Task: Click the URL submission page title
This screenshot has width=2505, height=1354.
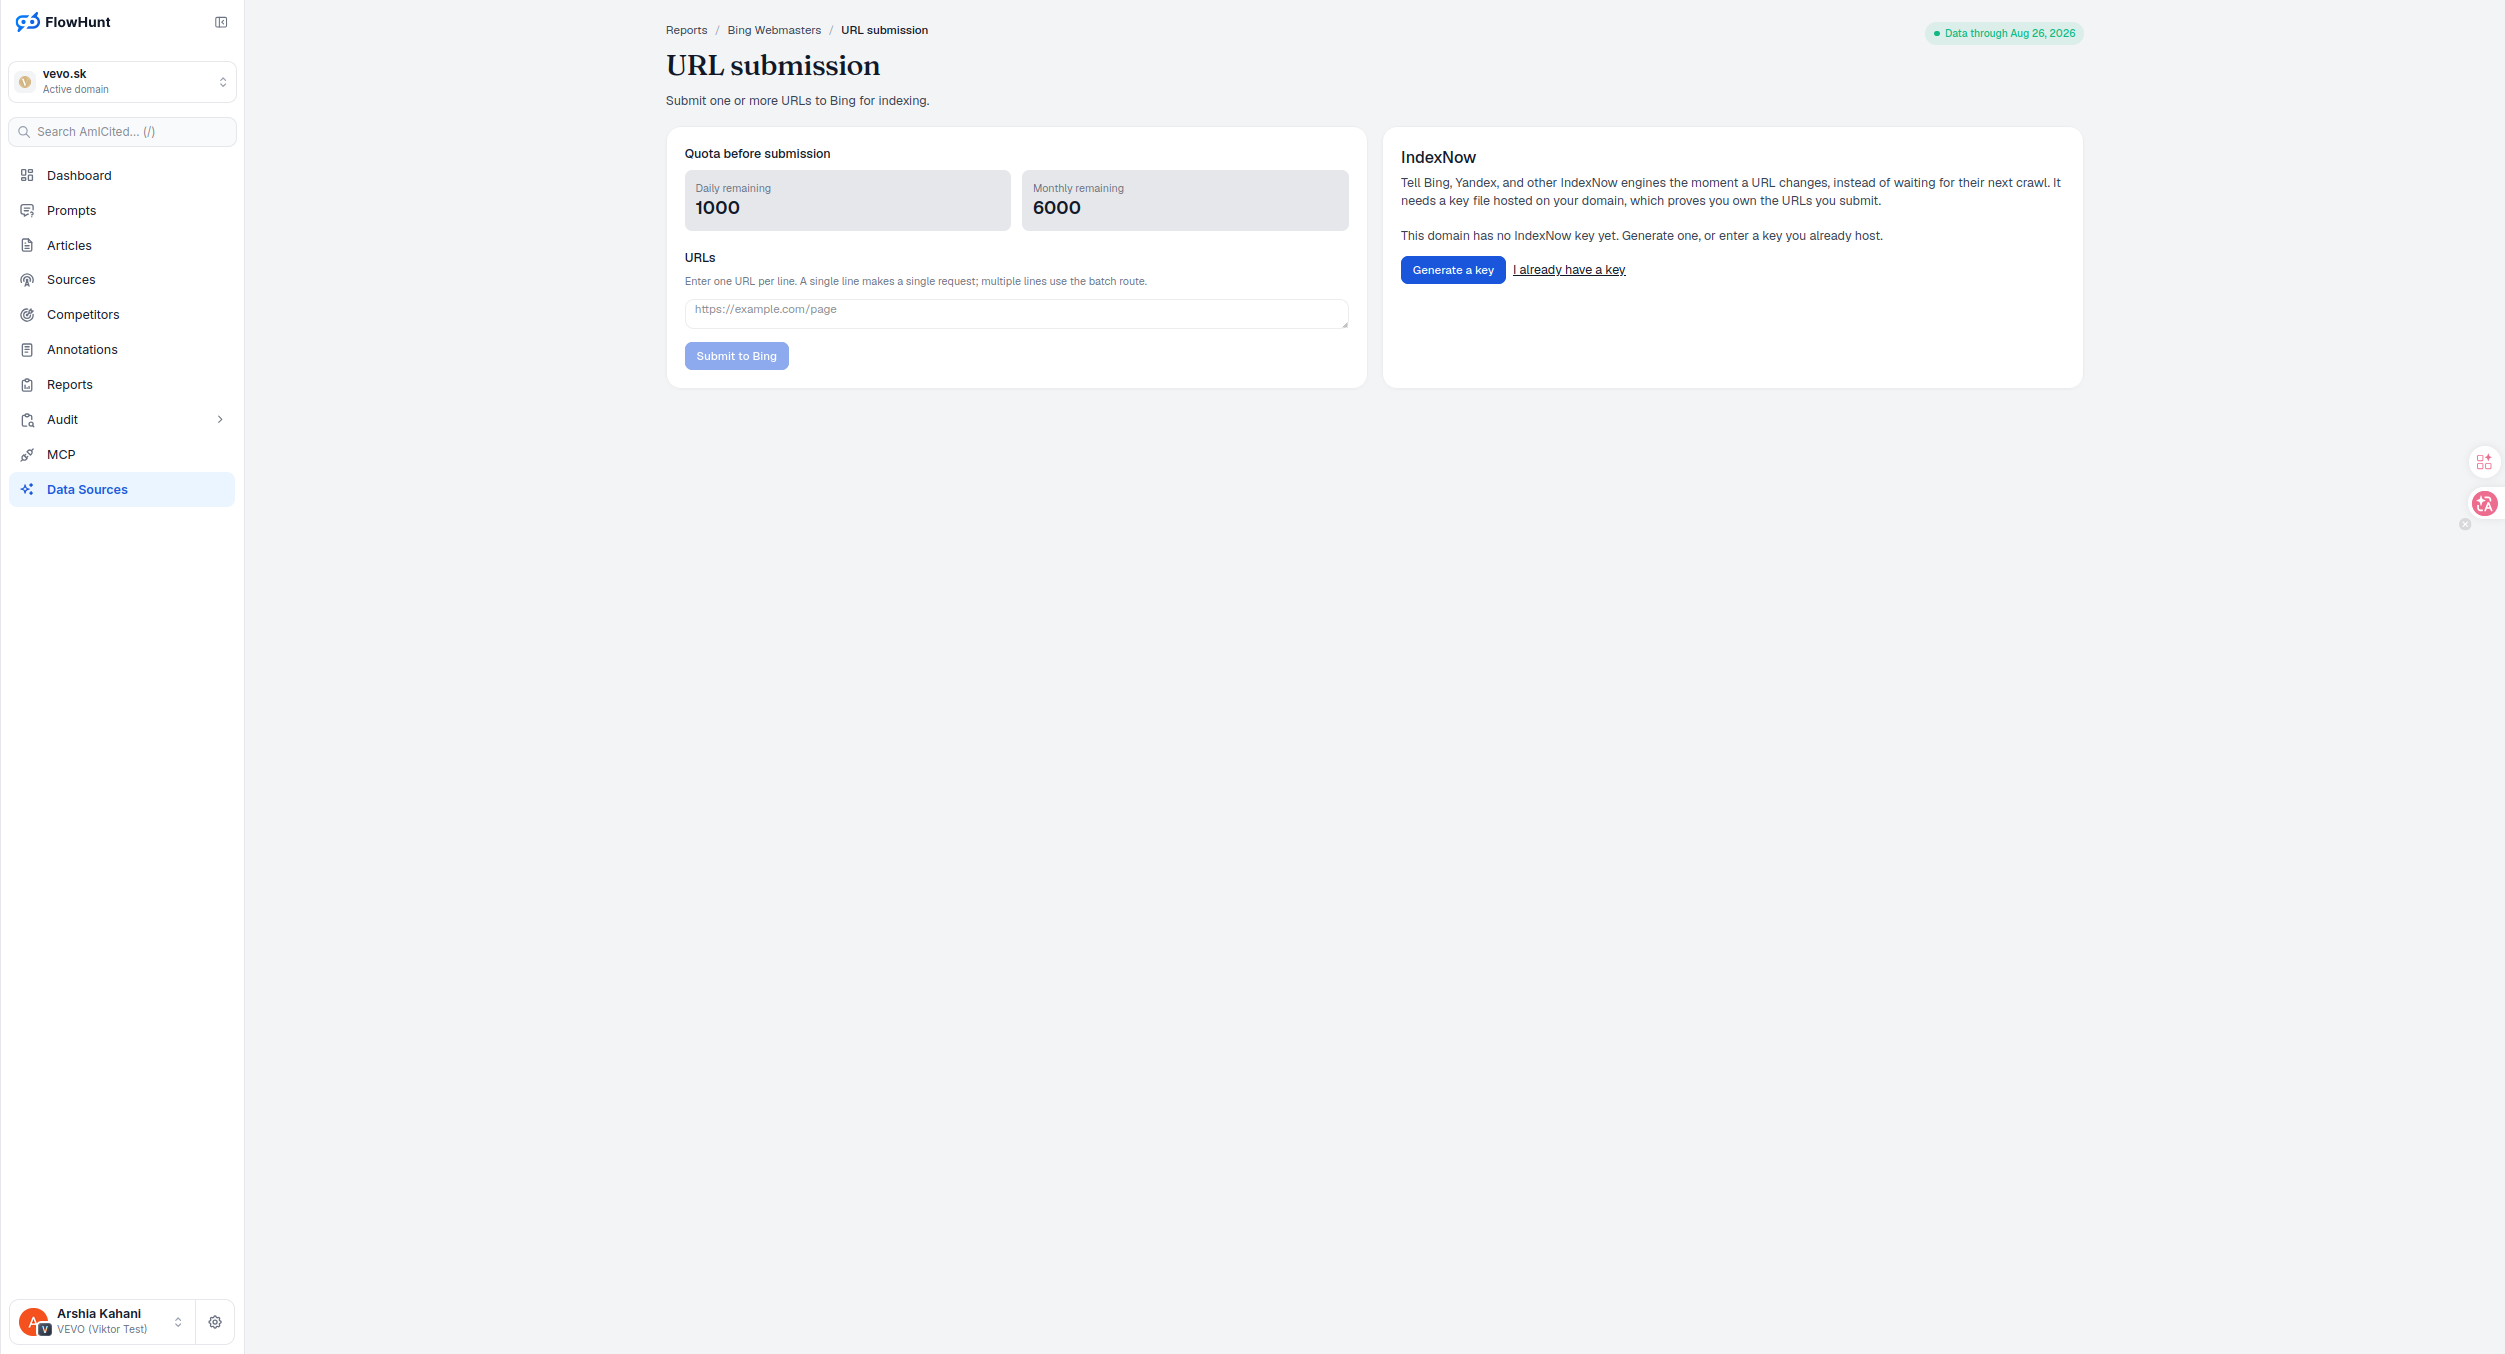Action: (773, 66)
